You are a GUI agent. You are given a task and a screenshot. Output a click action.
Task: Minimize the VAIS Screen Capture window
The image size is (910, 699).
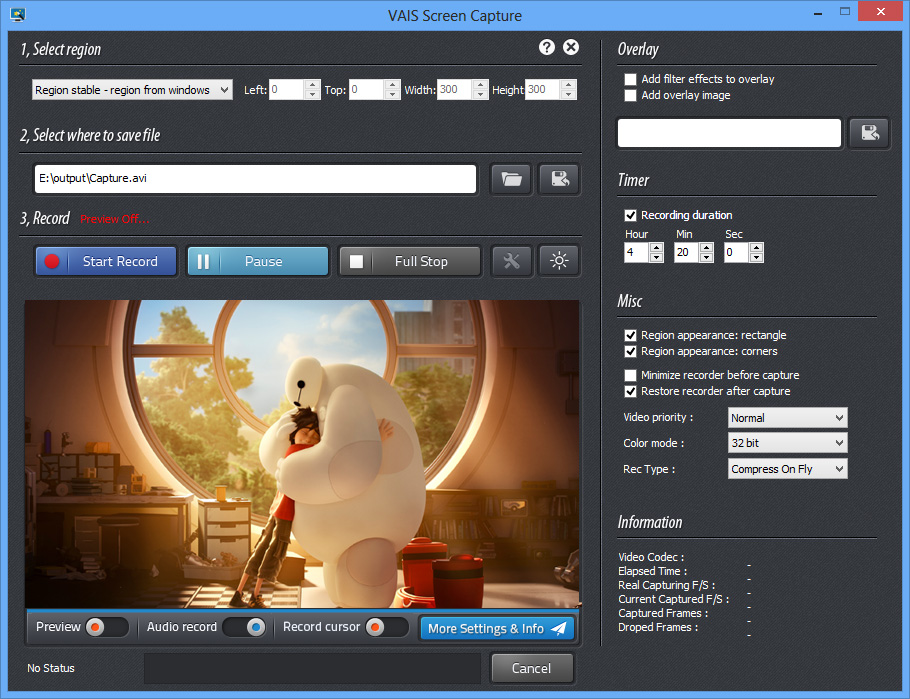pyautogui.click(x=818, y=12)
